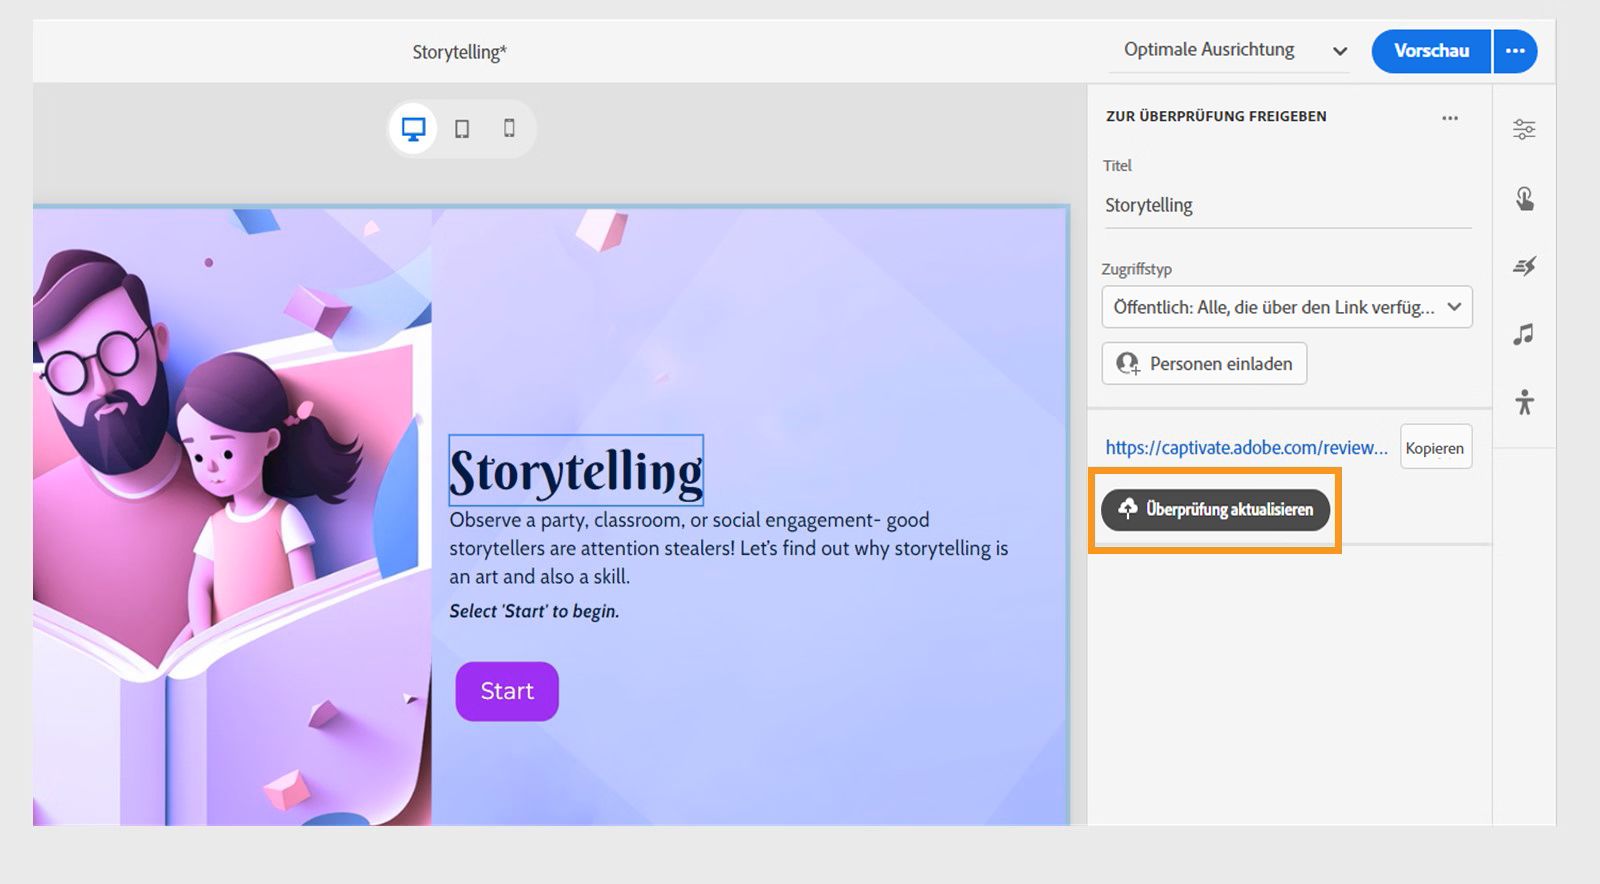Click the Titel field containing Storytelling

(1287, 205)
